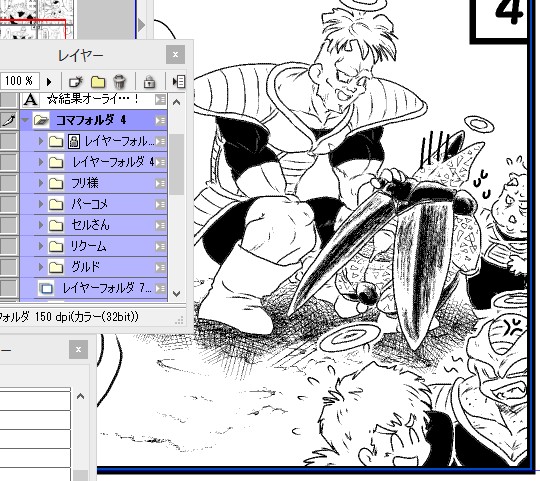Open properties button on フリ様 row
The width and height of the screenshot is (540, 481).
[160, 183]
